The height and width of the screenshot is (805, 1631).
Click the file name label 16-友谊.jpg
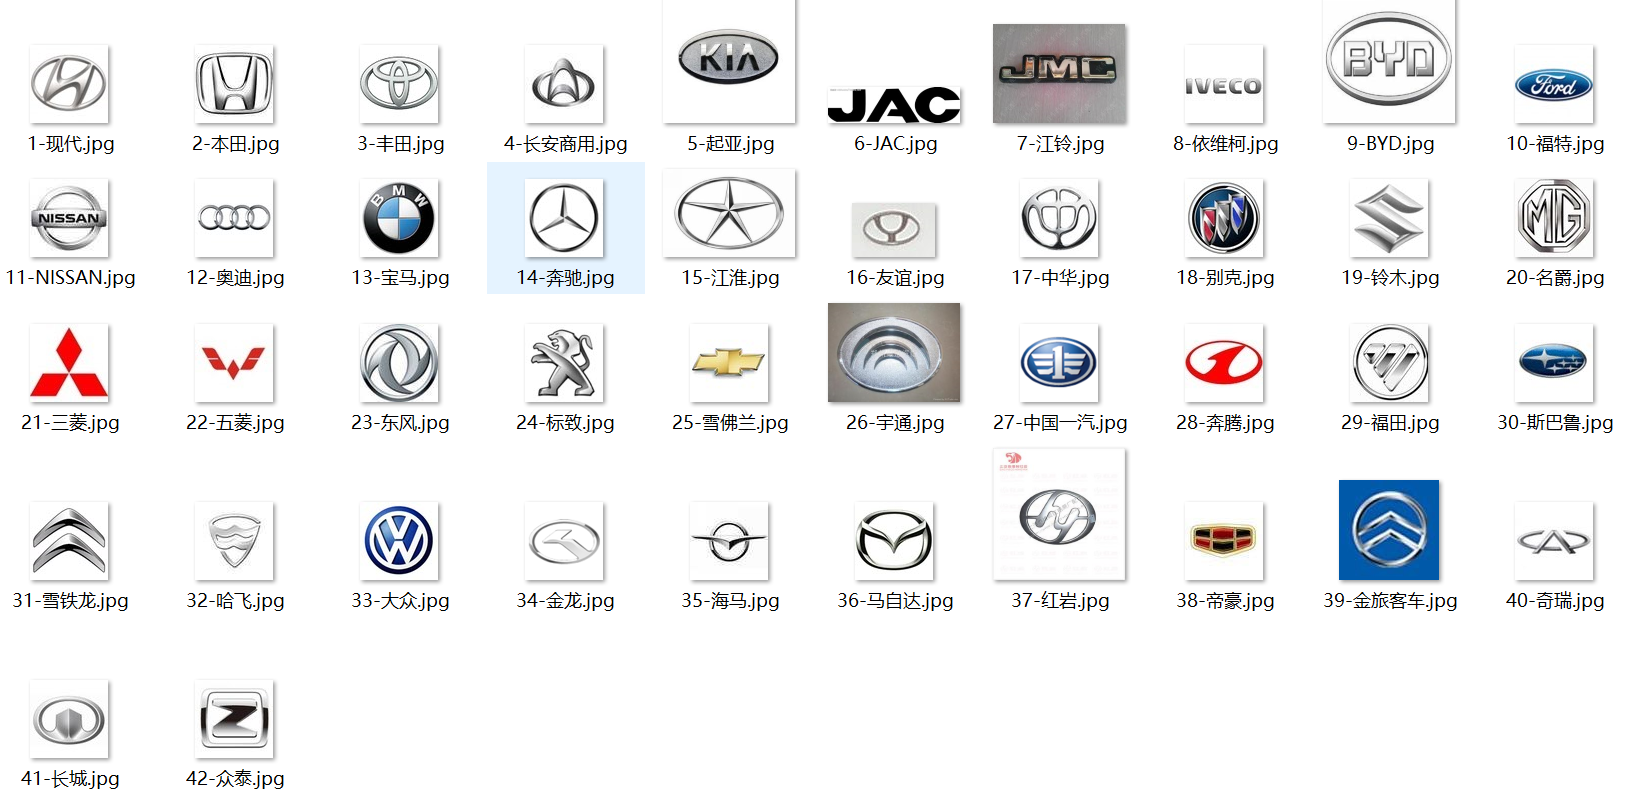click(895, 278)
